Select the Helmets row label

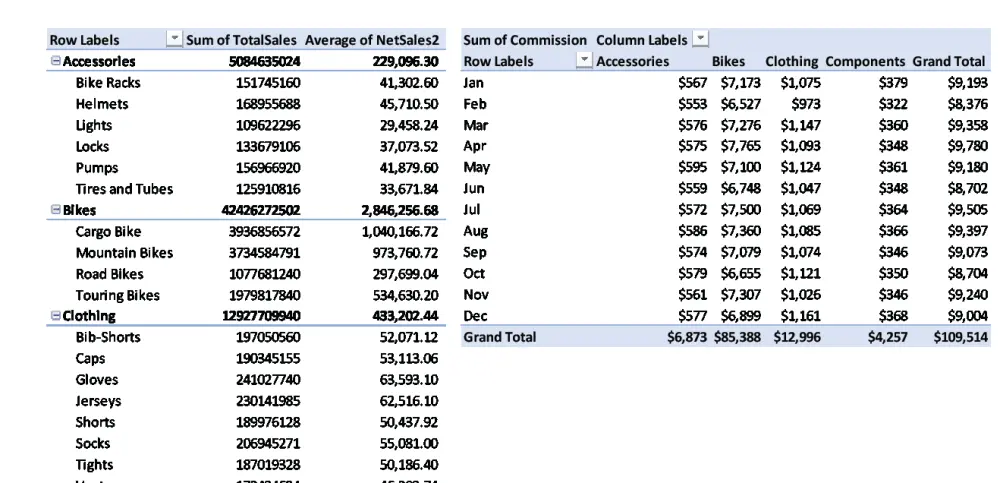tap(101, 104)
